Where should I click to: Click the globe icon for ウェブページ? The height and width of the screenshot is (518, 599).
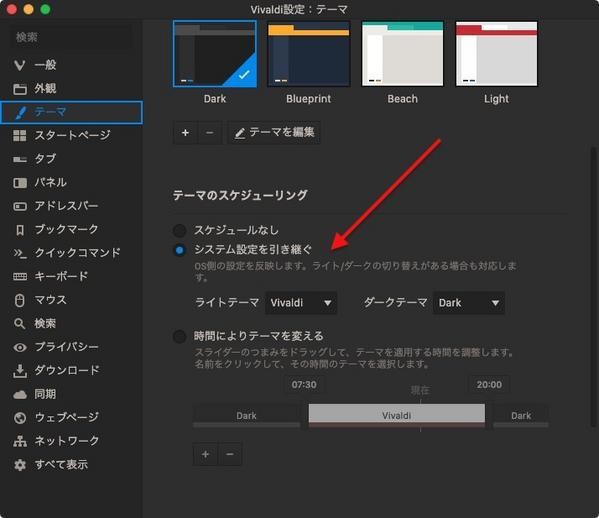[x=20, y=418]
